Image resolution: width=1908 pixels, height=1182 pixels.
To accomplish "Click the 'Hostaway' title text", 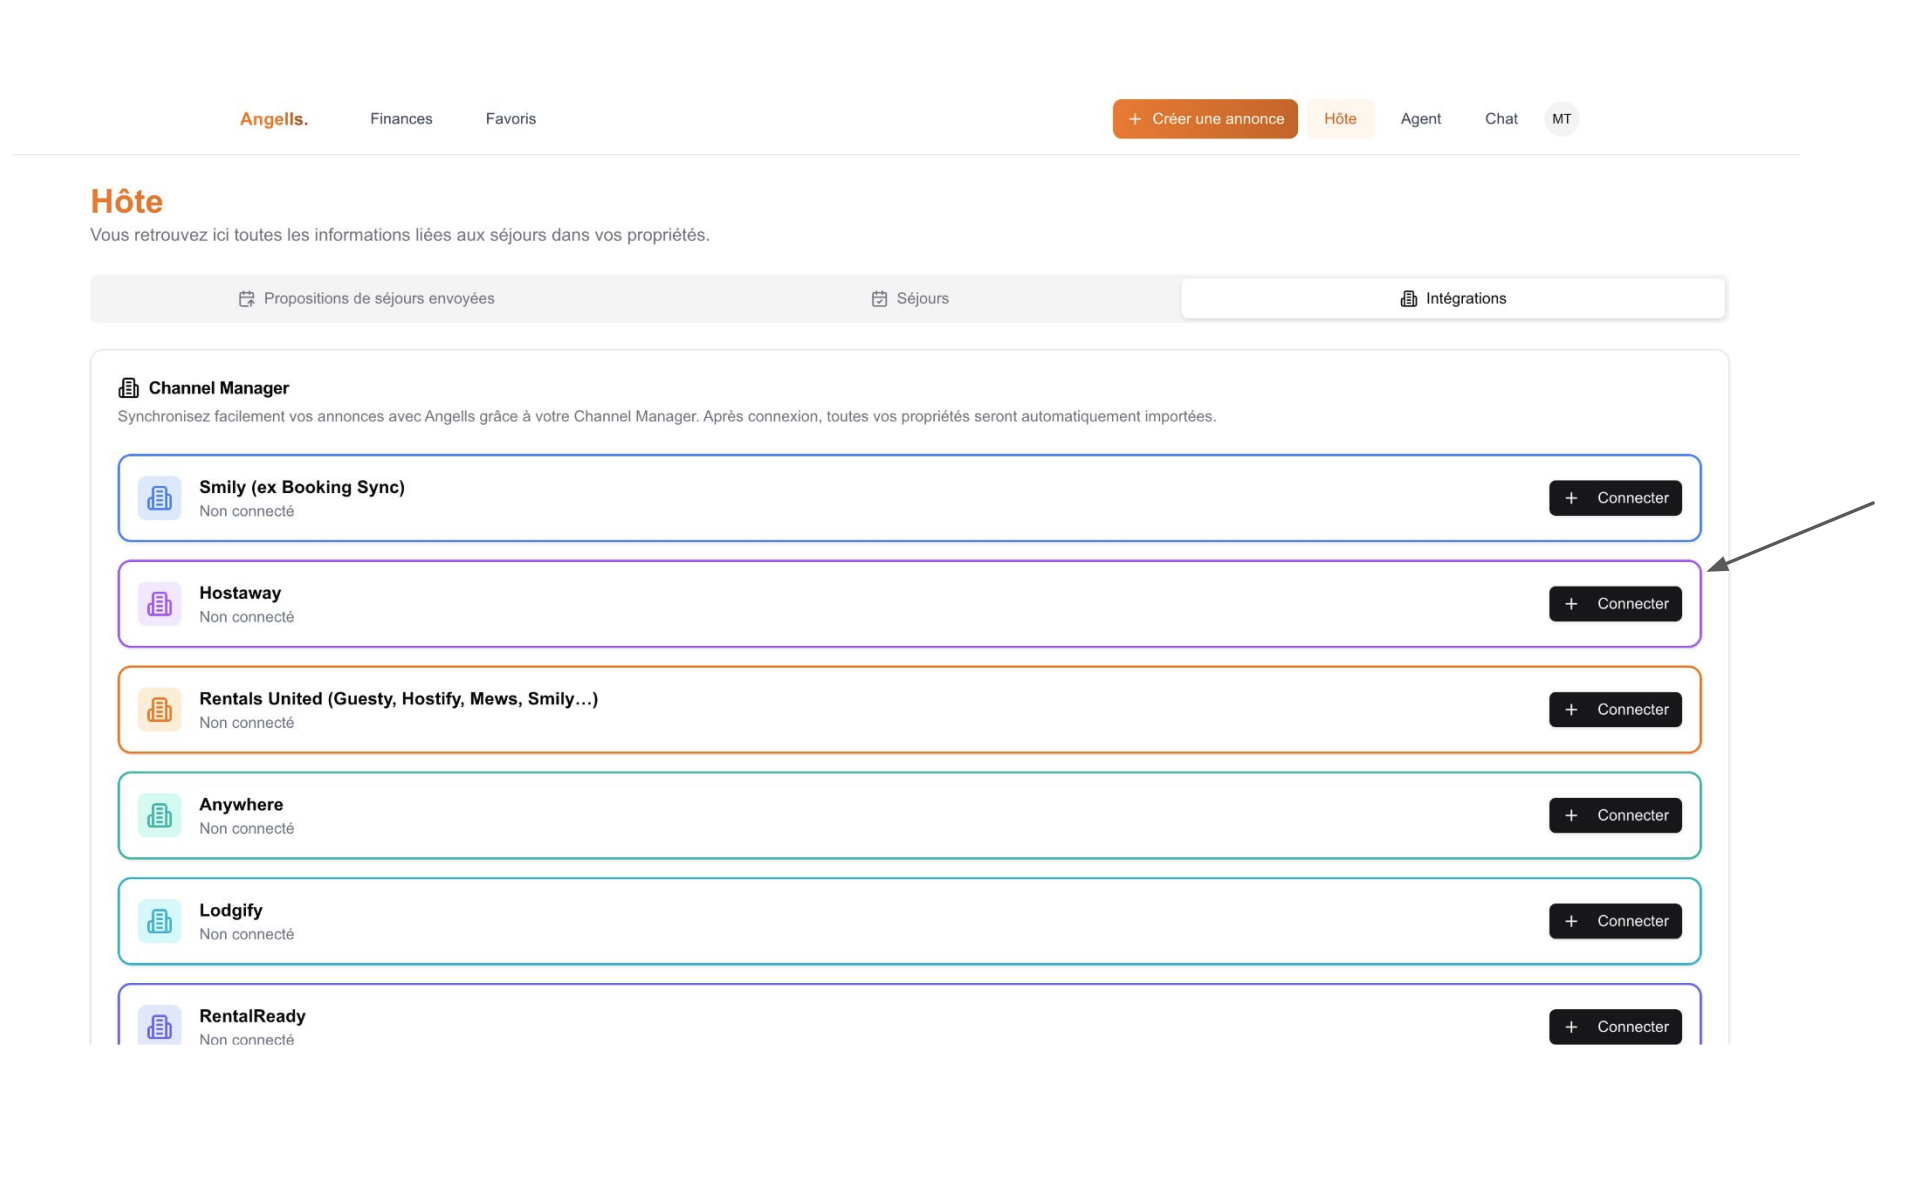I will (240, 593).
